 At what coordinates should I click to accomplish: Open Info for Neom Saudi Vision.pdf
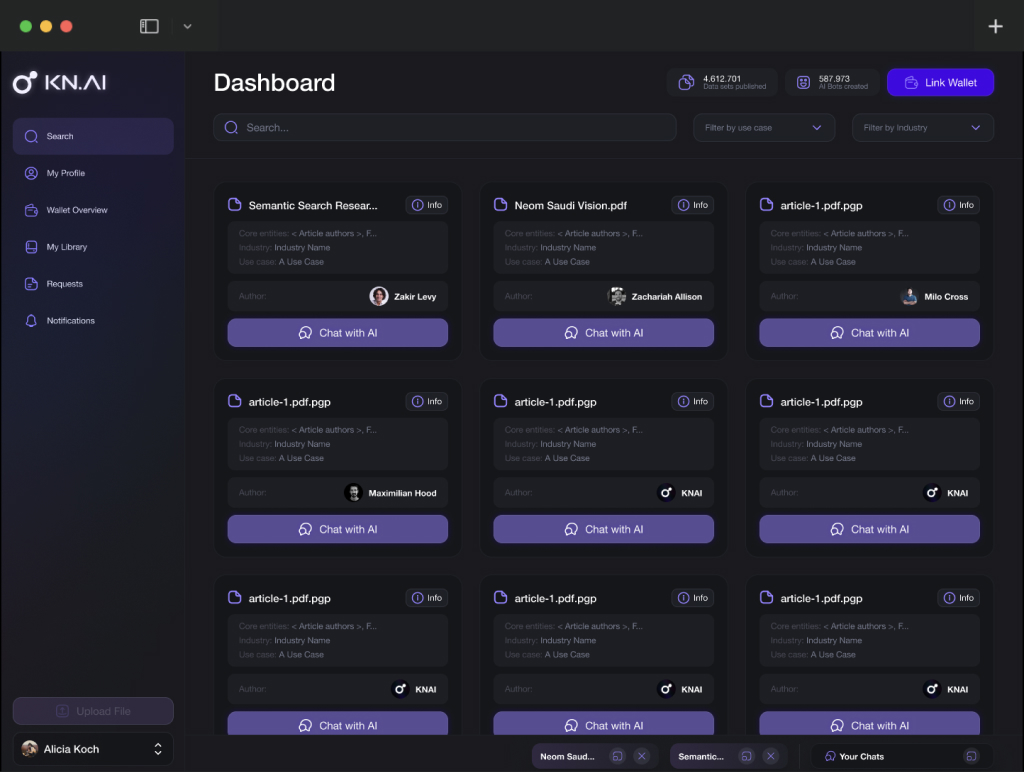pos(693,205)
